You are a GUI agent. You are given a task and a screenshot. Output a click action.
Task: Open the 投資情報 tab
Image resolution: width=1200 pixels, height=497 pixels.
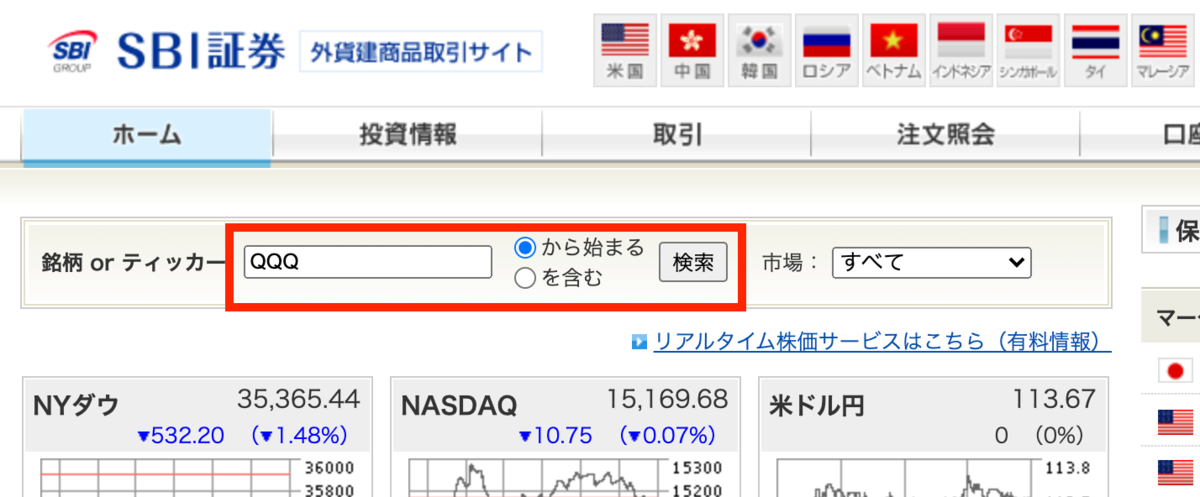click(407, 135)
